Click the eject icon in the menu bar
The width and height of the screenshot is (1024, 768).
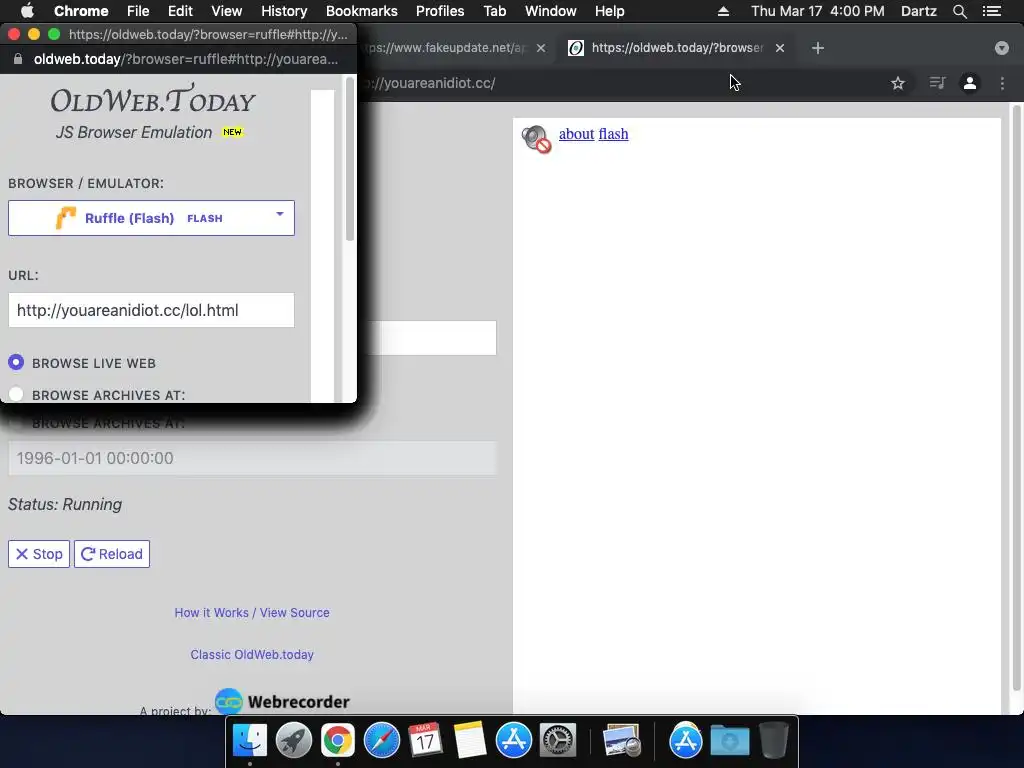click(x=723, y=11)
